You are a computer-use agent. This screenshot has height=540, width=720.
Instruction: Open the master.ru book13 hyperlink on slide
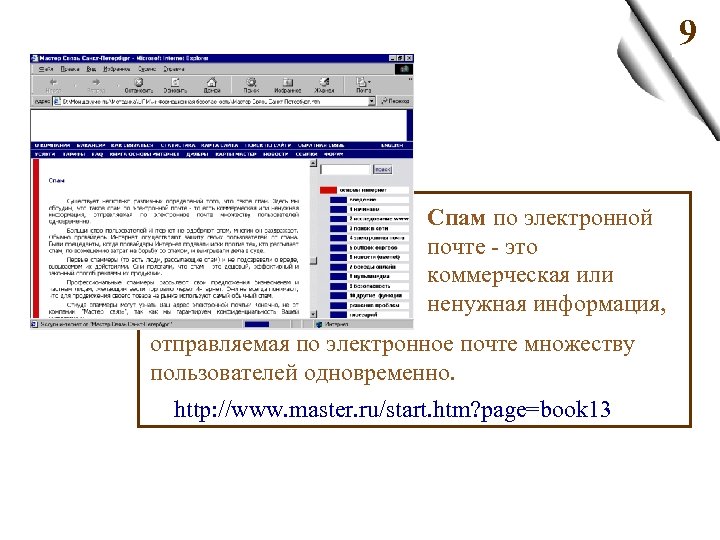click(x=392, y=409)
